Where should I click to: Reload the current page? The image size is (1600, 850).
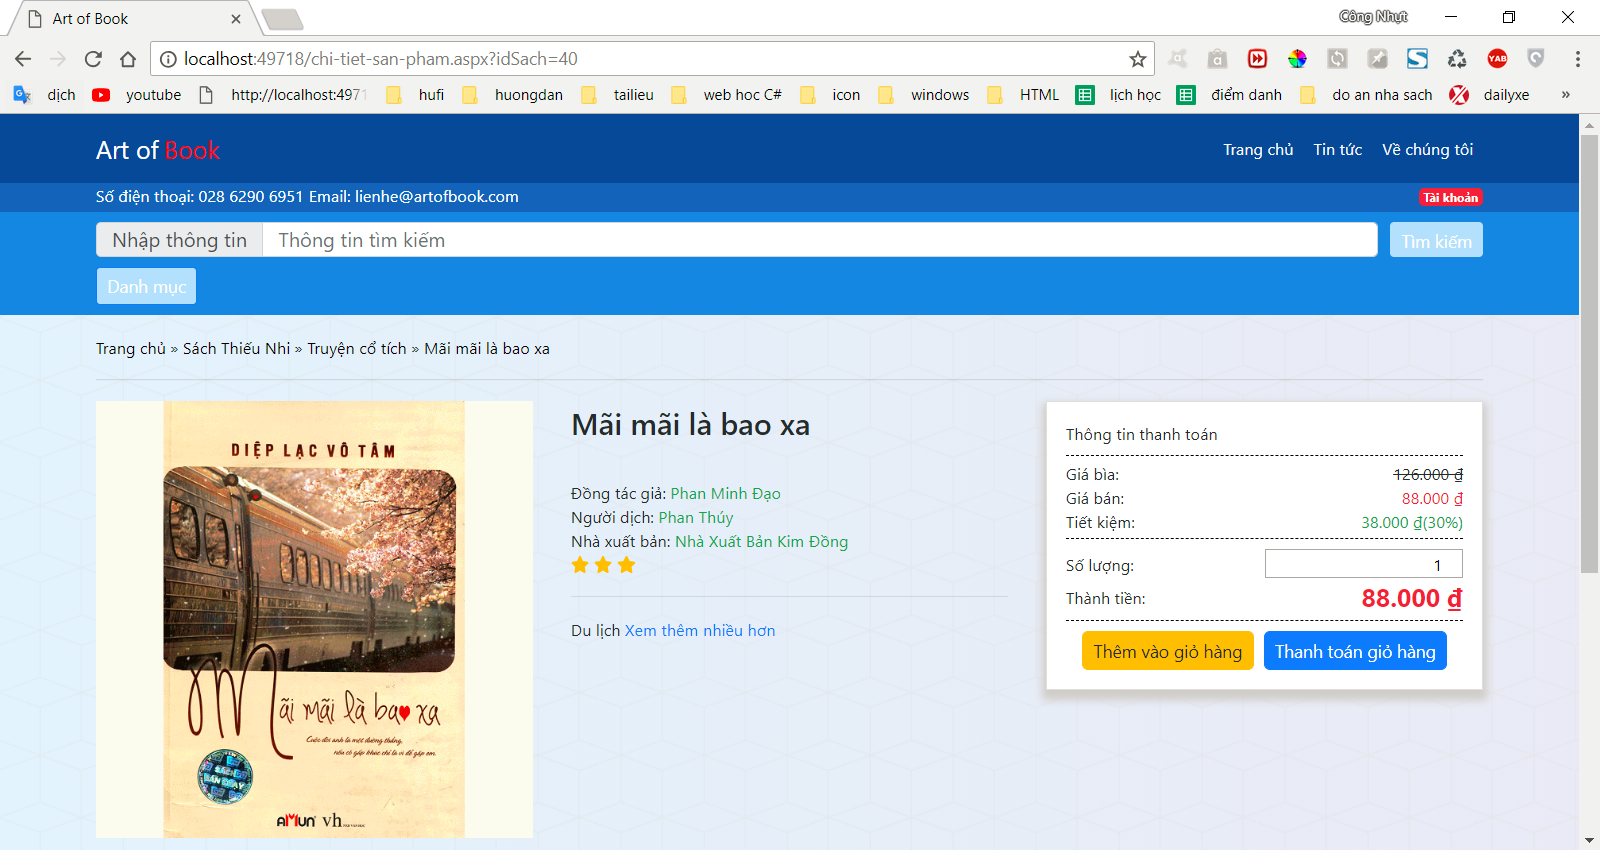pyautogui.click(x=93, y=59)
